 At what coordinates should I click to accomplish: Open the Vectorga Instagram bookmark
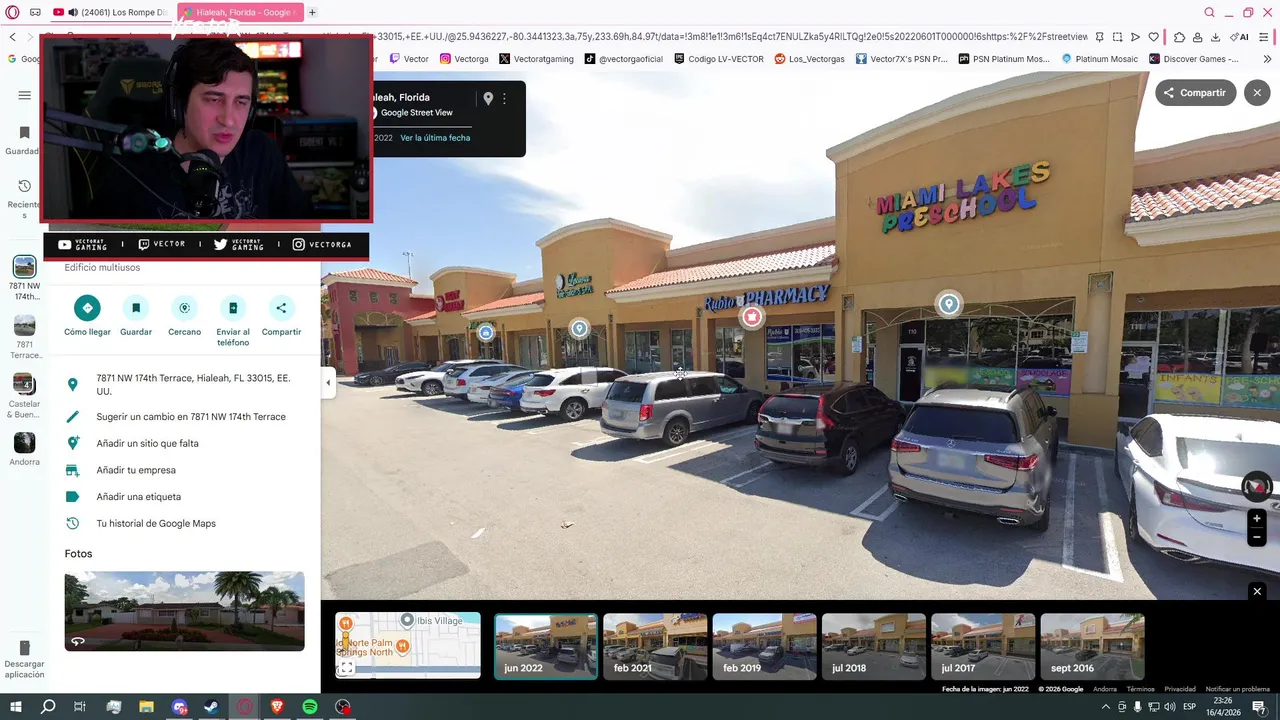[x=464, y=59]
